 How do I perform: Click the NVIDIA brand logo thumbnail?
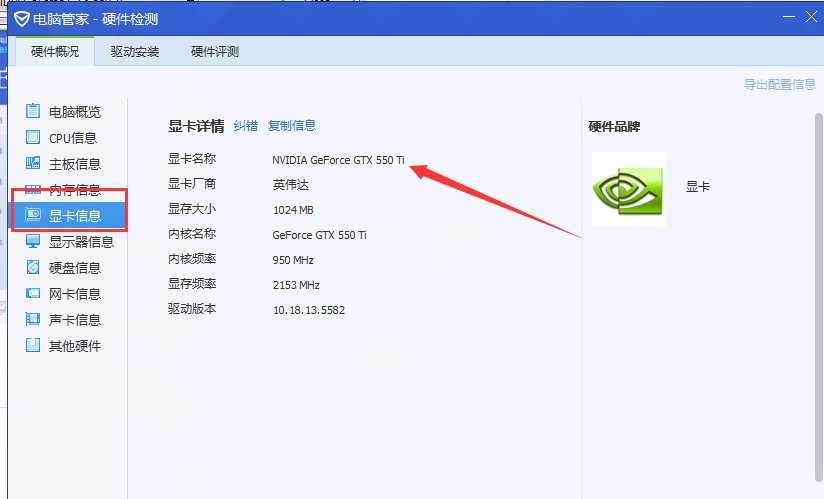(629, 189)
